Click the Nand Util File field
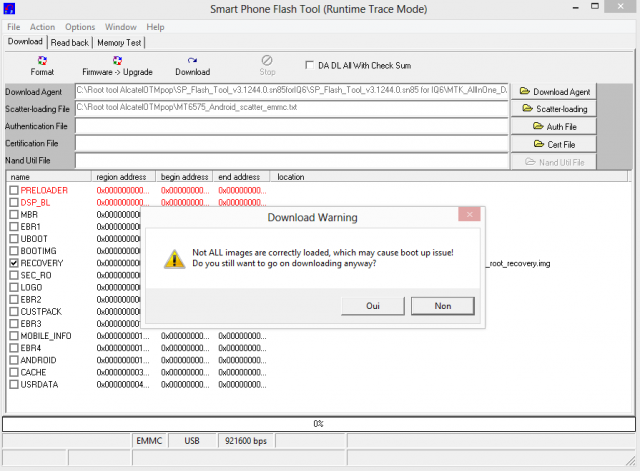Image resolution: width=640 pixels, height=471 pixels. (291, 160)
